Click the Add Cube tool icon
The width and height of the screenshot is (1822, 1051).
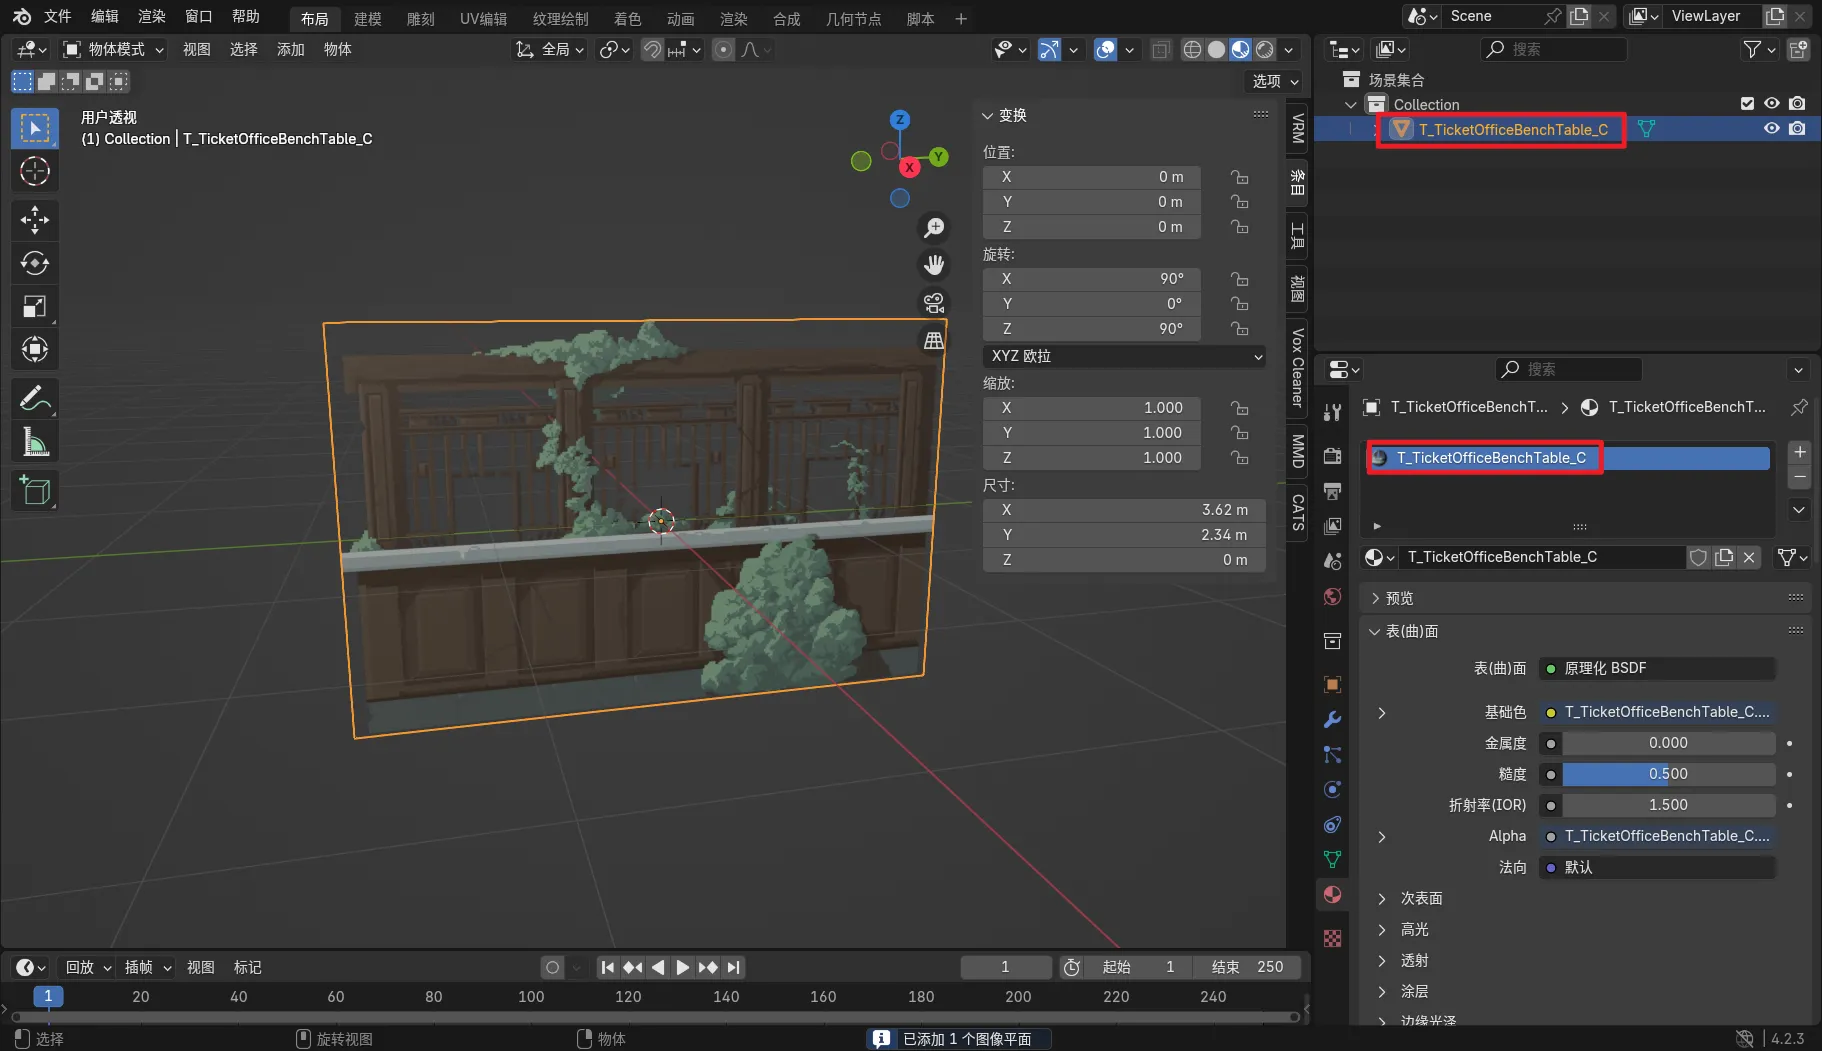pos(35,490)
